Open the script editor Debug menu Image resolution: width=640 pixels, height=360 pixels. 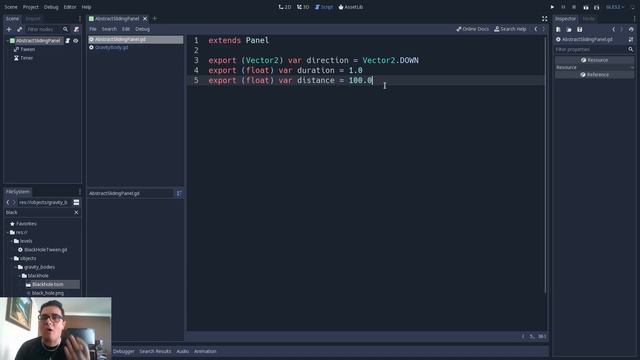click(142, 29)
